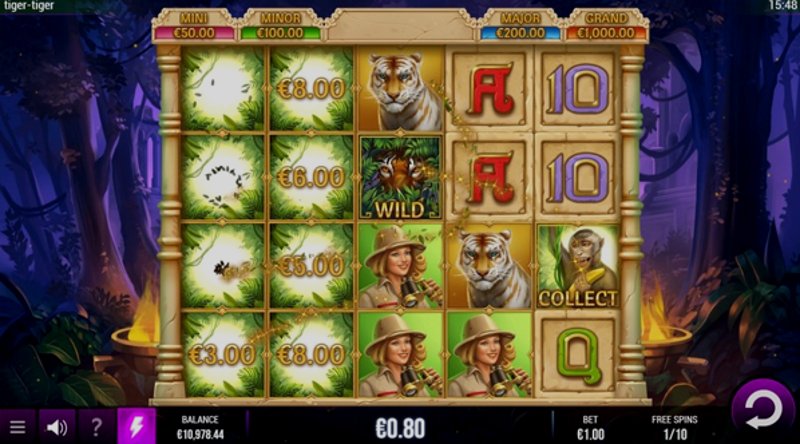Click the €0.80 win amount
The width and height of the screenshot is (800, 444).
click(x=400, y=428)
